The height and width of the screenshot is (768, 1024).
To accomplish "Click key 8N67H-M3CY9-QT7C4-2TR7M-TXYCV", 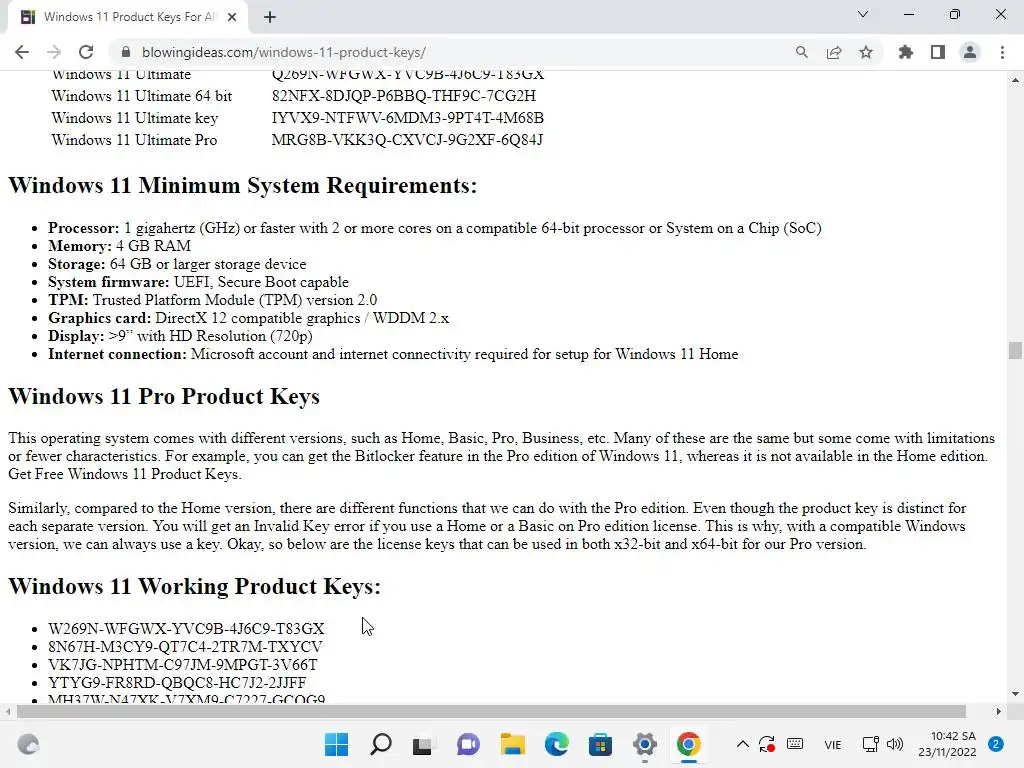I will point(185,647).
